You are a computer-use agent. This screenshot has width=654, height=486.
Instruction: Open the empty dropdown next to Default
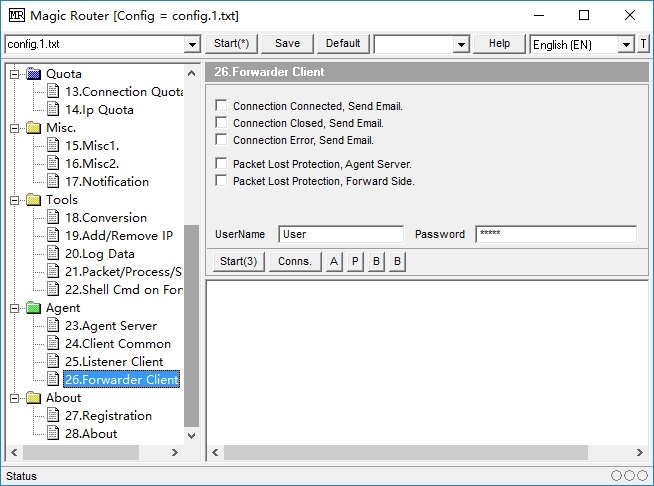461,44
